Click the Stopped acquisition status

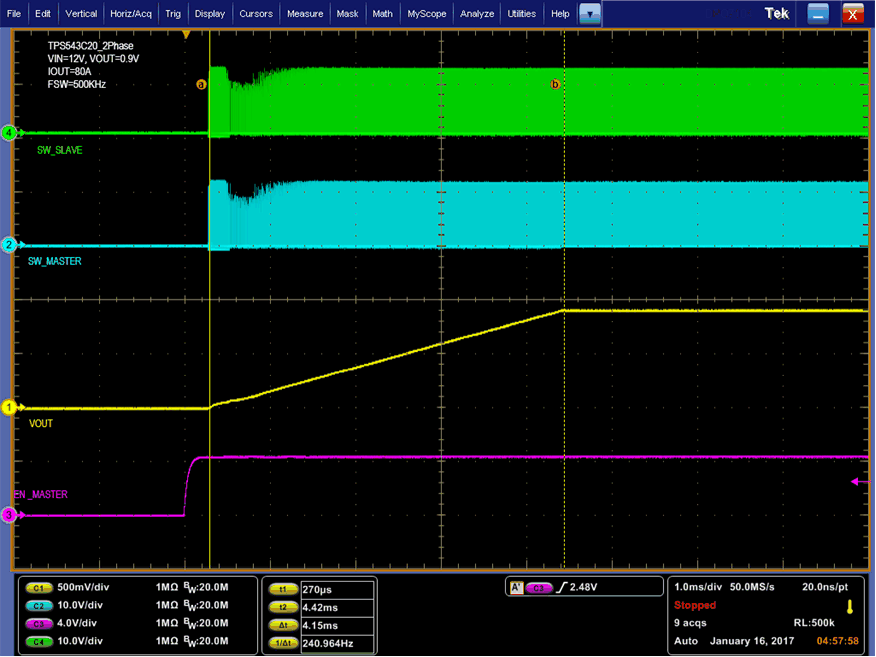[x=696, y=606]
